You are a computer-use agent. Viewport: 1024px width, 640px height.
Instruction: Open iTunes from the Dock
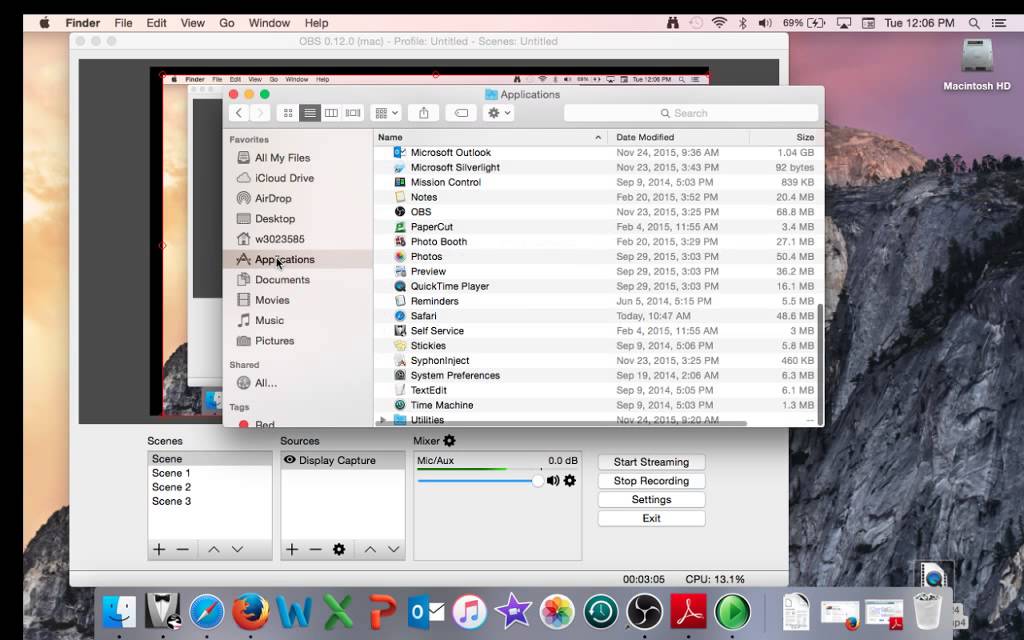(469, 612)
